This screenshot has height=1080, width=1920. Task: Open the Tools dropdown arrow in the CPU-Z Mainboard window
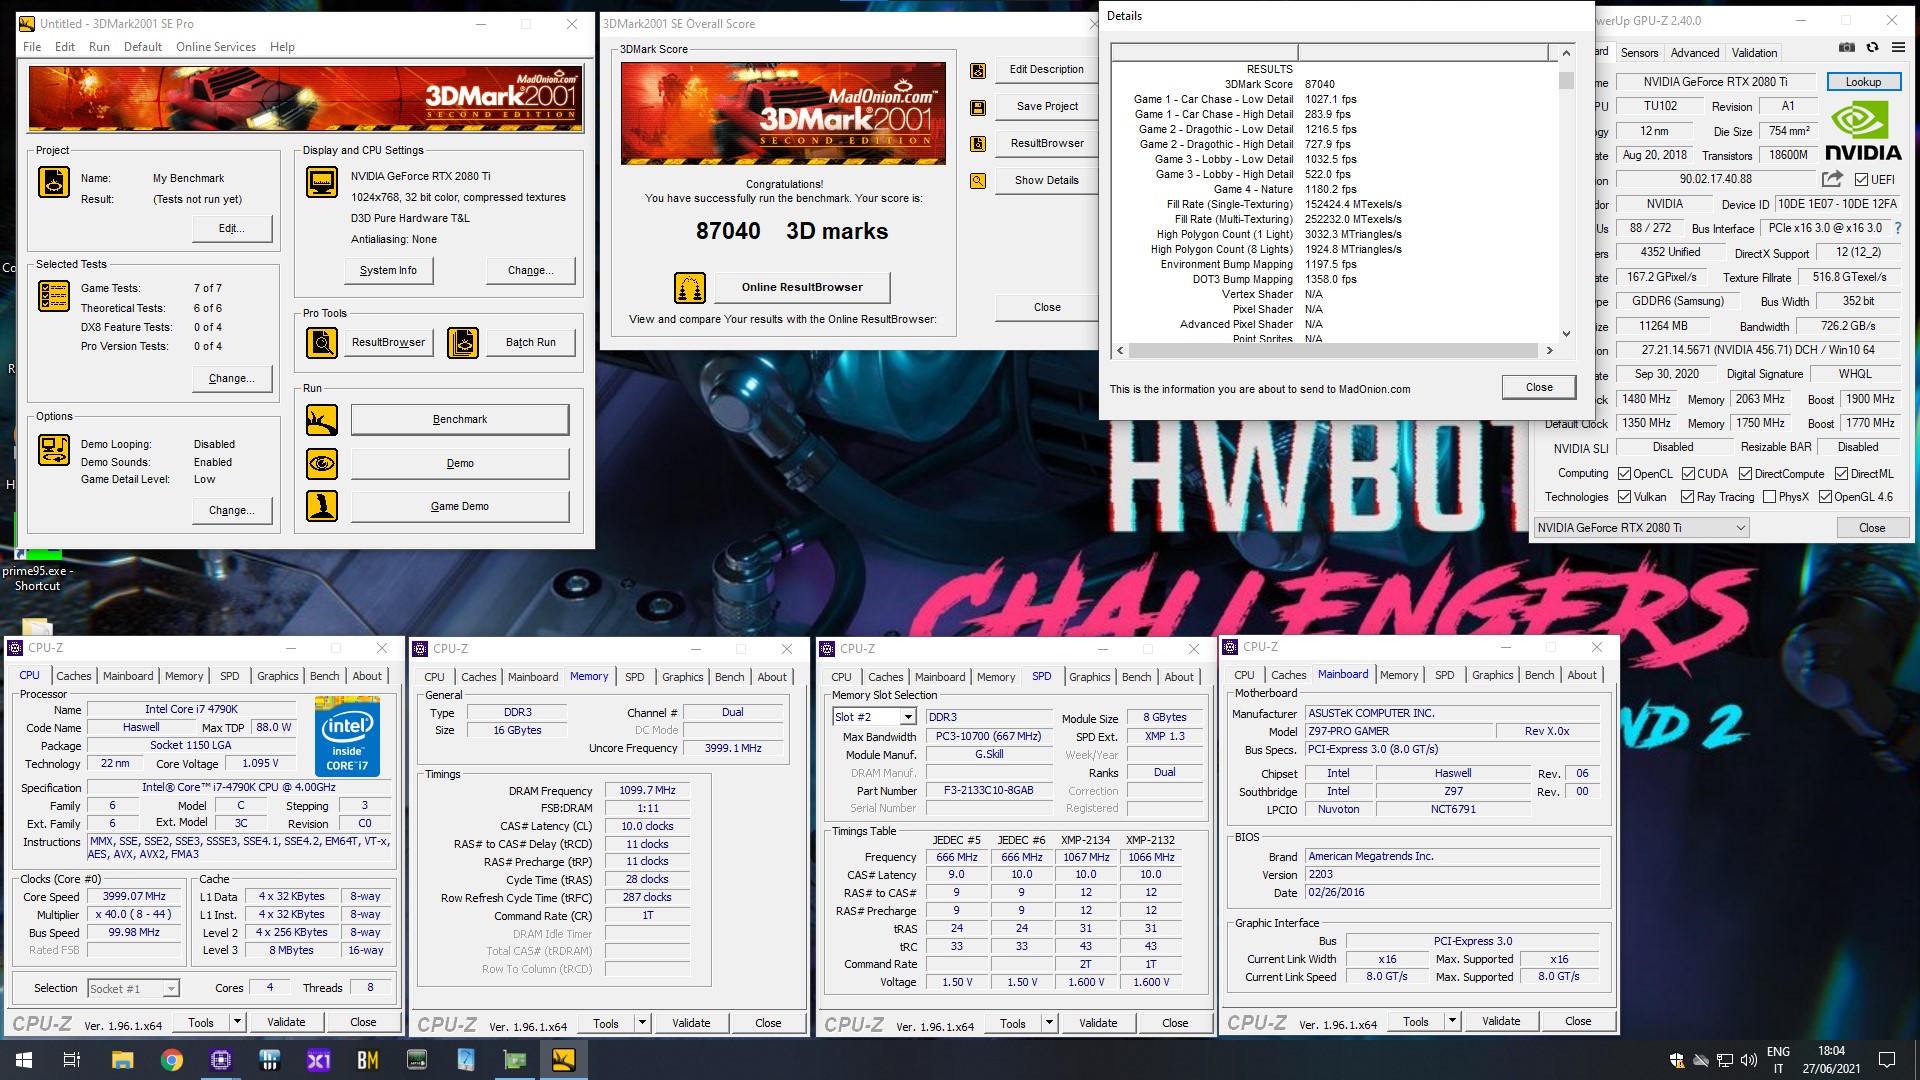point(1452,1021)
